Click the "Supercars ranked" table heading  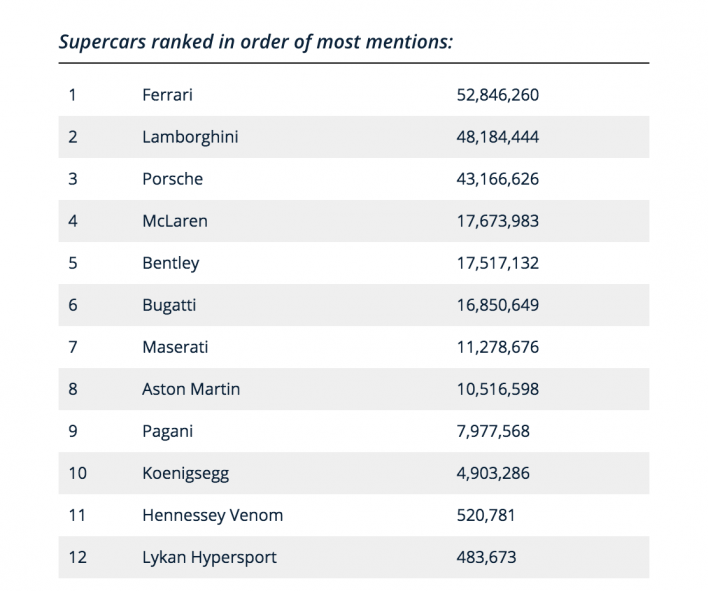(256, 42)
